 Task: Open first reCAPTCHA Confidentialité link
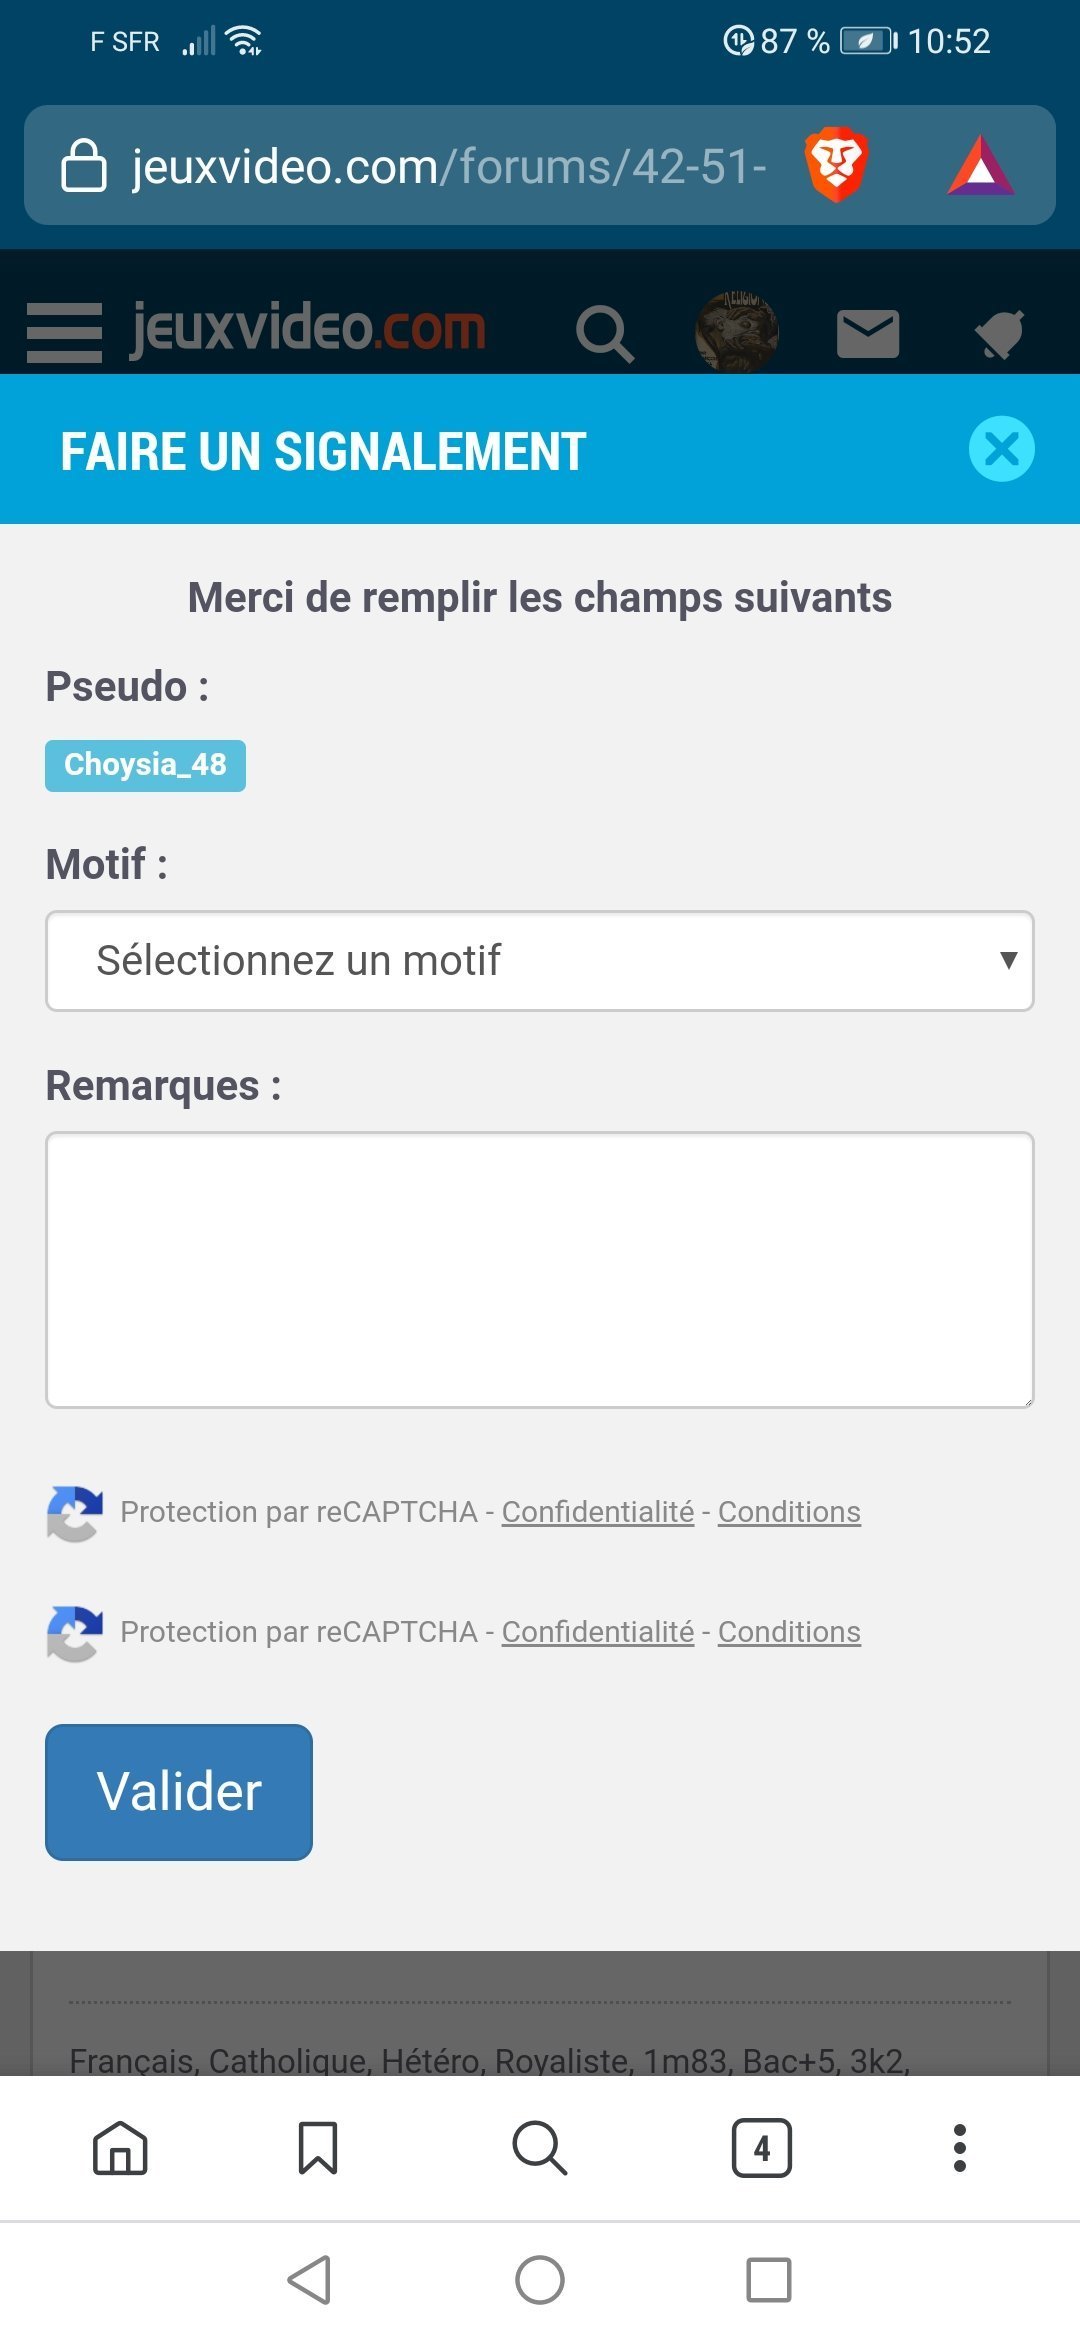point(598,1512)
